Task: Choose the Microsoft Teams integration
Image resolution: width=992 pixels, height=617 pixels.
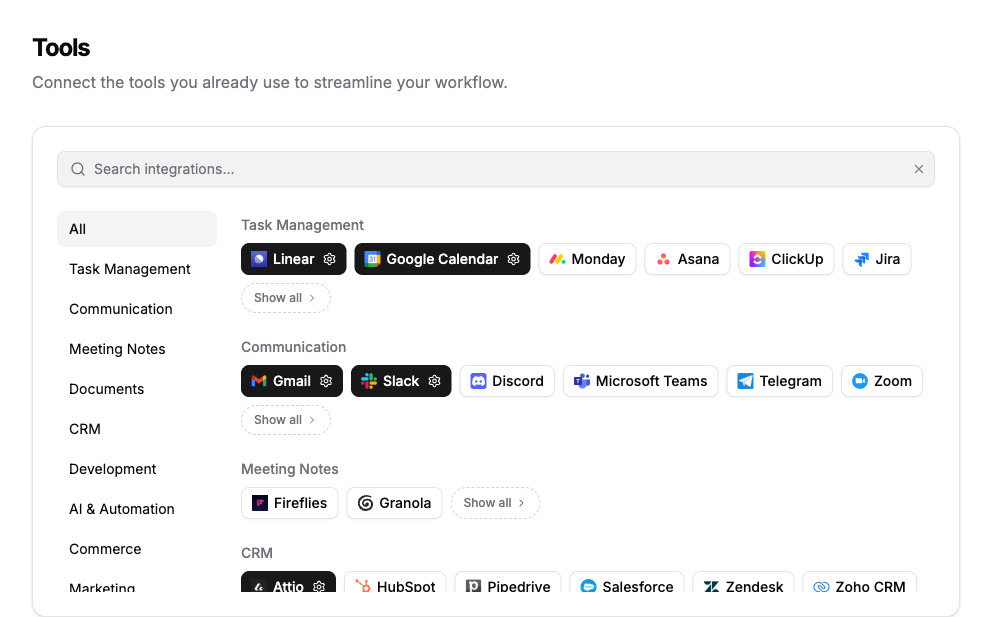Action: [640, 381]
